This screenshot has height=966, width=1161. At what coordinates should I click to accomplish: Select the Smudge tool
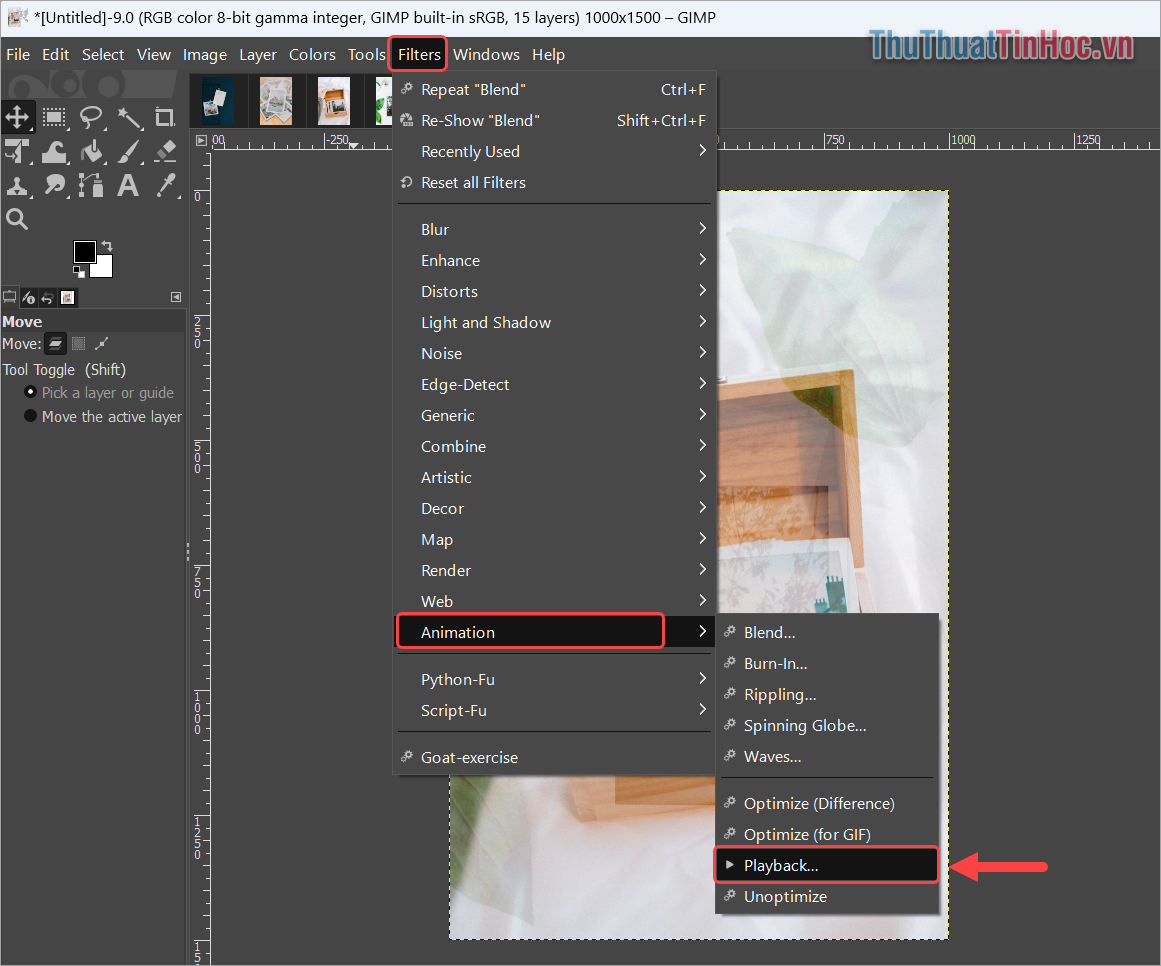pos(54,185)
